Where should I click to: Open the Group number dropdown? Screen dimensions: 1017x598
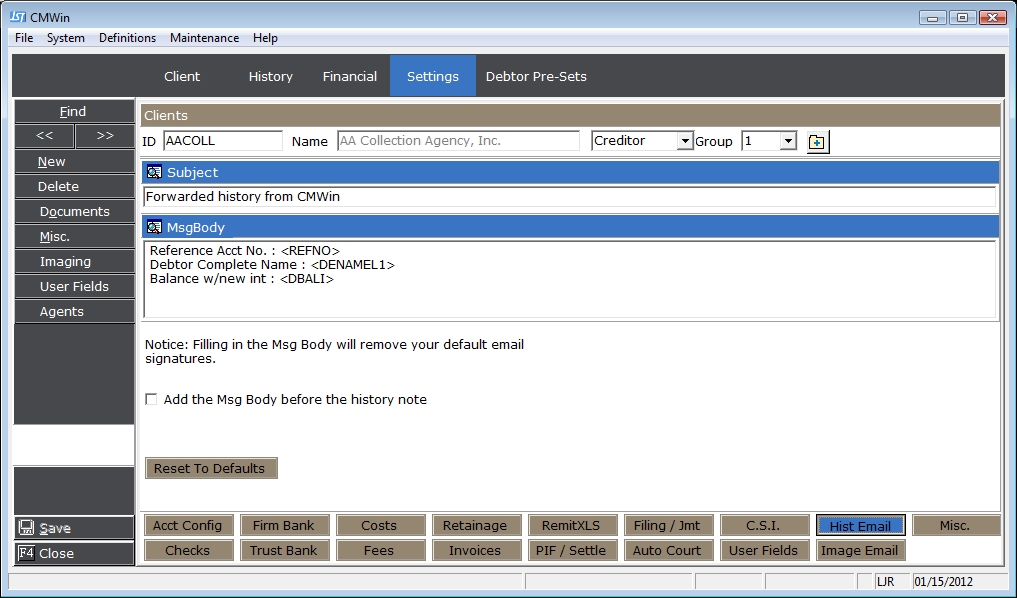(788, 142)
